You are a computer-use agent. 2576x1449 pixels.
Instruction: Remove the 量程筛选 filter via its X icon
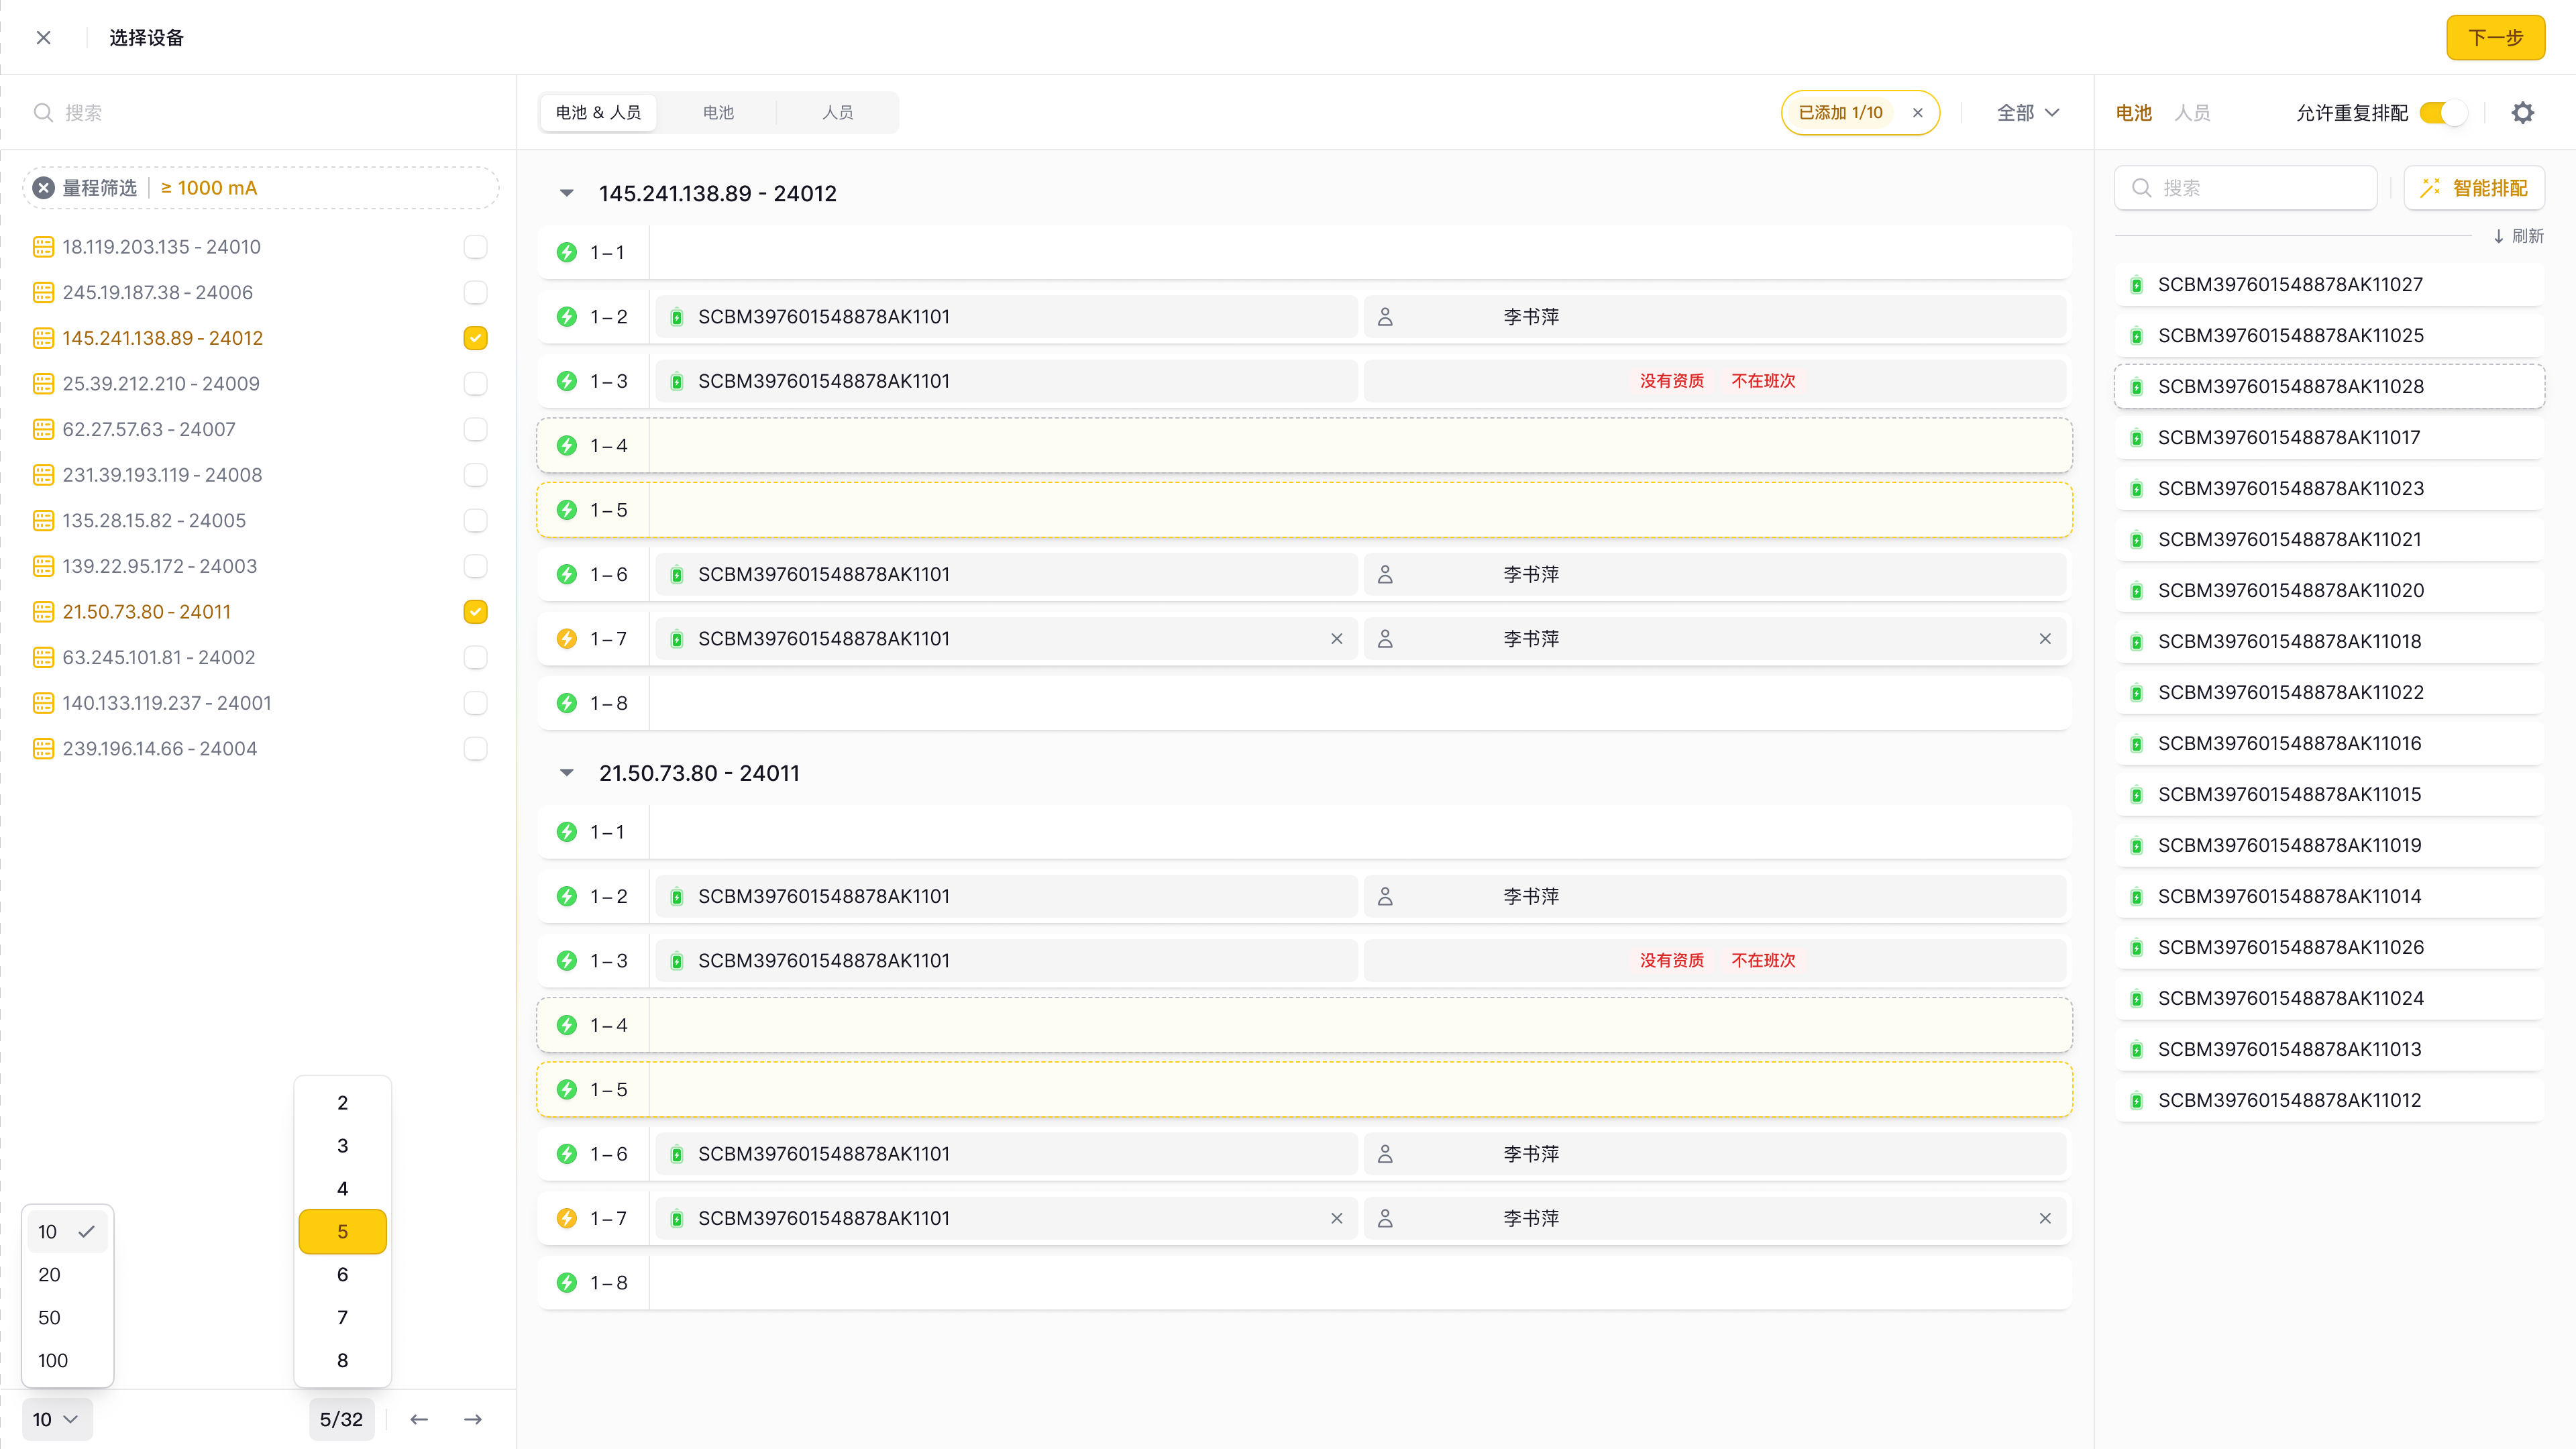click(x=44, y=188)
